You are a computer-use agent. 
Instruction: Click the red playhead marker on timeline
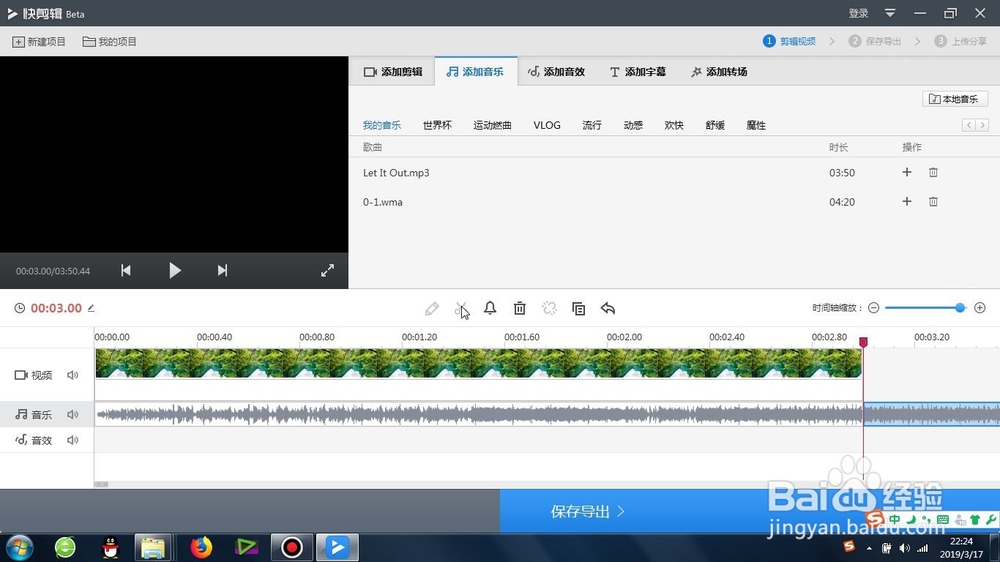pyautogui.click(x=863, y=343)
